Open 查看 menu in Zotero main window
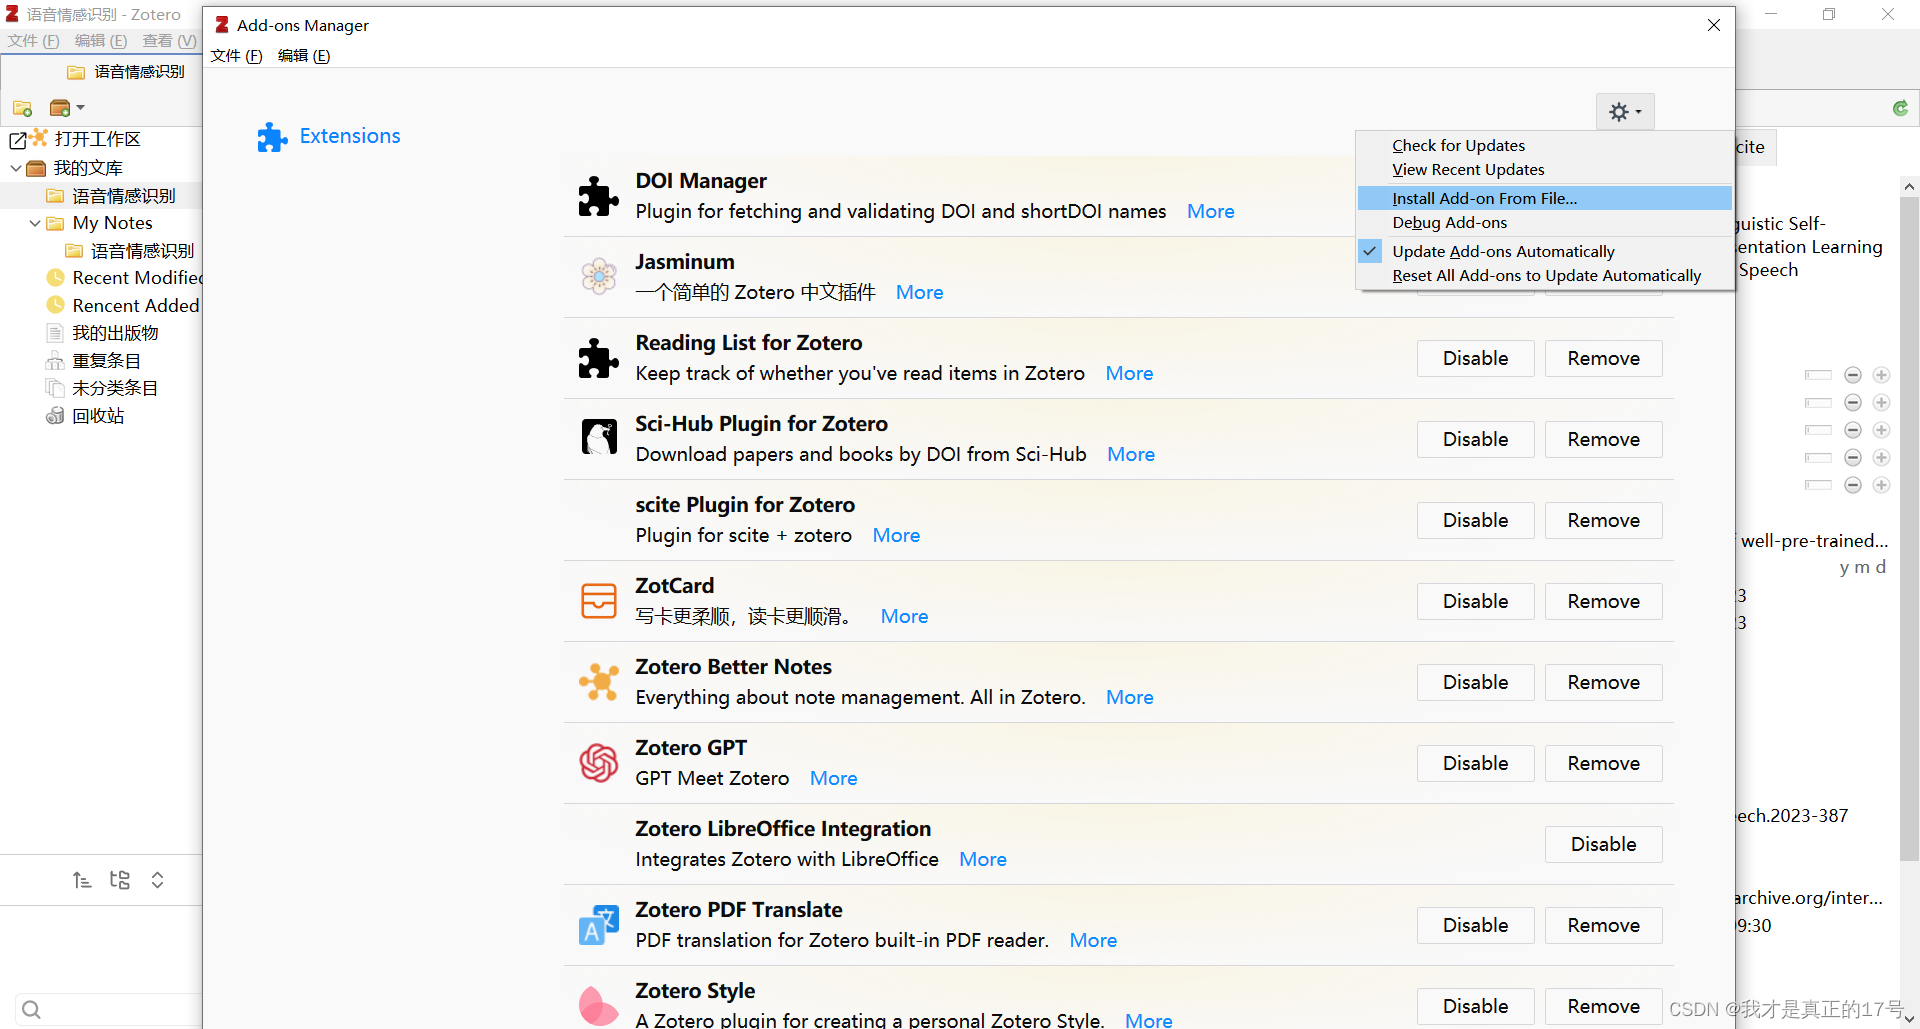Image resolution: width=1920 pixels, height=1029 pixels. point(169,41)
